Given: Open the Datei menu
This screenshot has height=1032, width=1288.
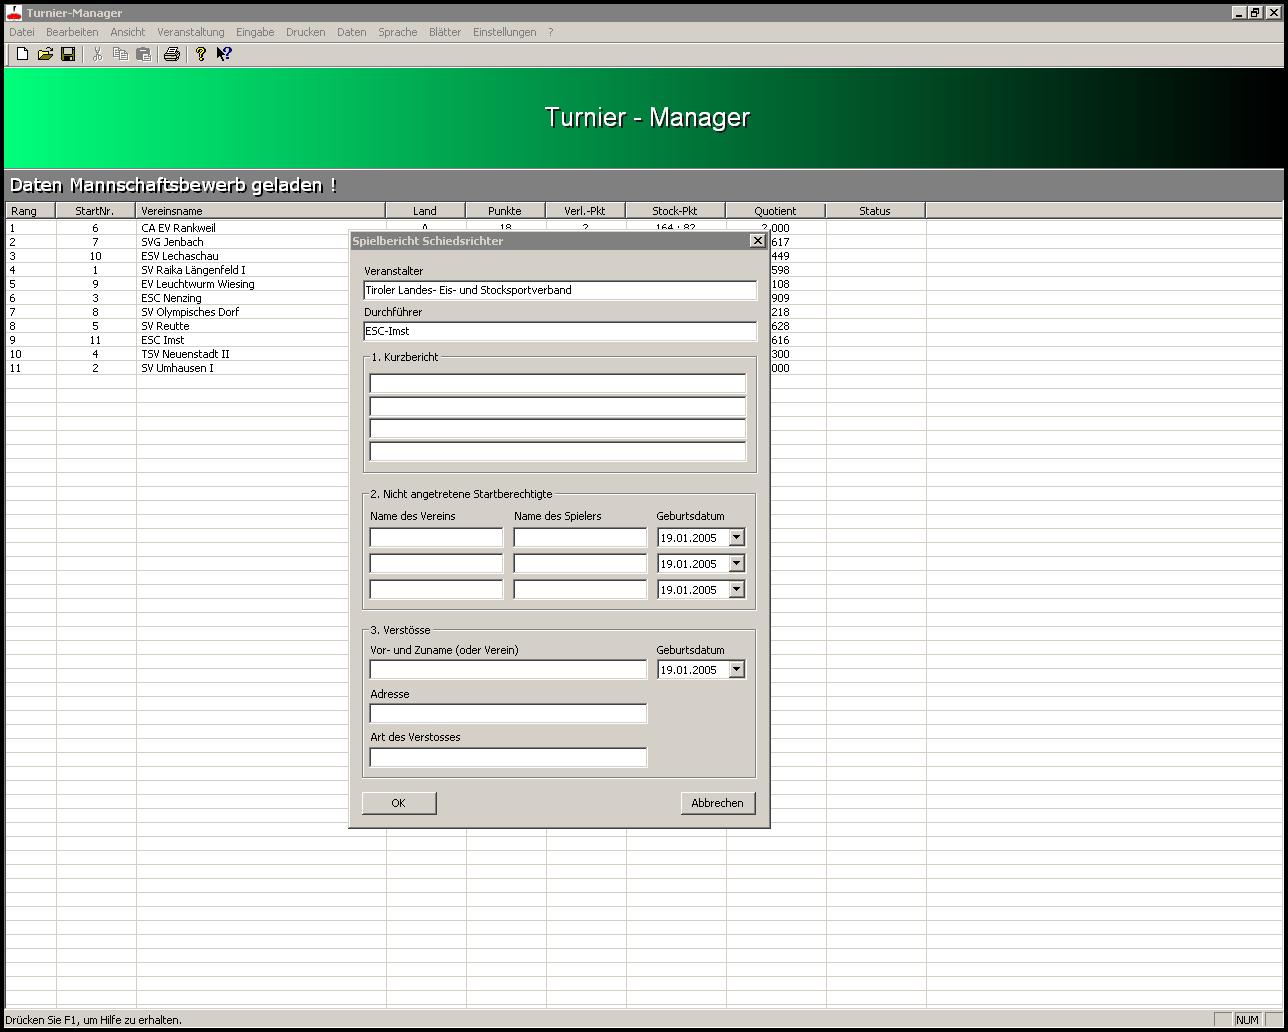Looking at the screenshot, I should click(21, 32).
